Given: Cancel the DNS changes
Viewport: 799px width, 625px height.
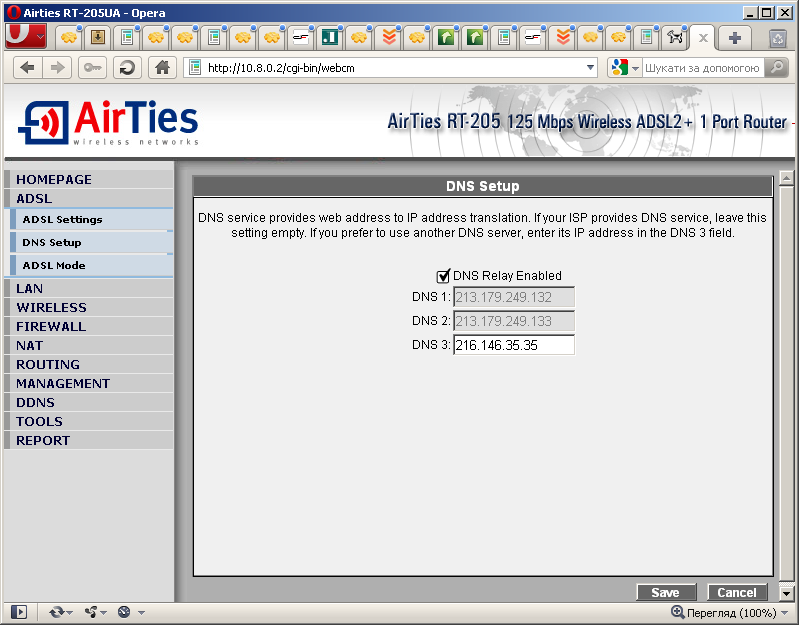Looking at the screenshot, I should click(737, 592).
